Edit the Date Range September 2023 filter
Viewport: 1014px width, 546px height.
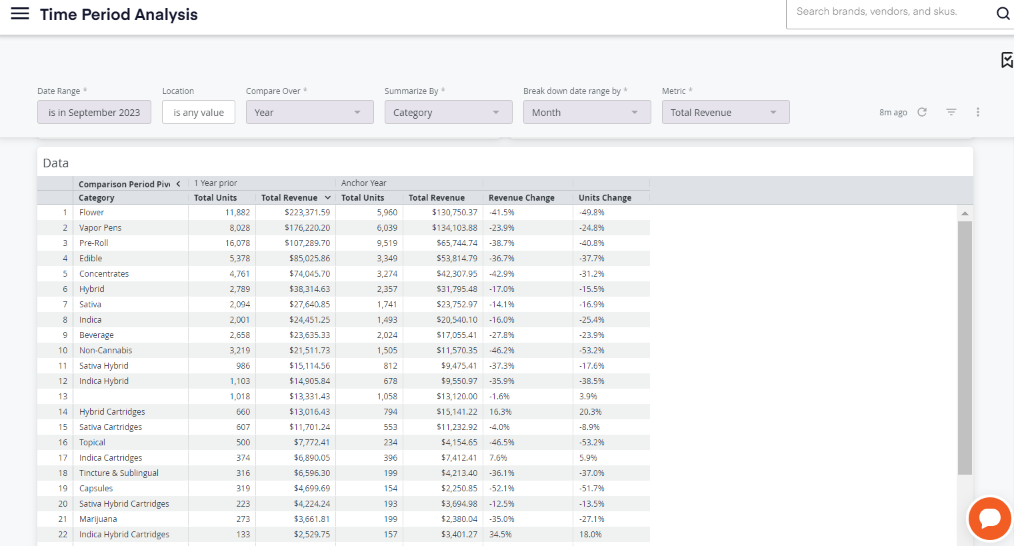94,112
